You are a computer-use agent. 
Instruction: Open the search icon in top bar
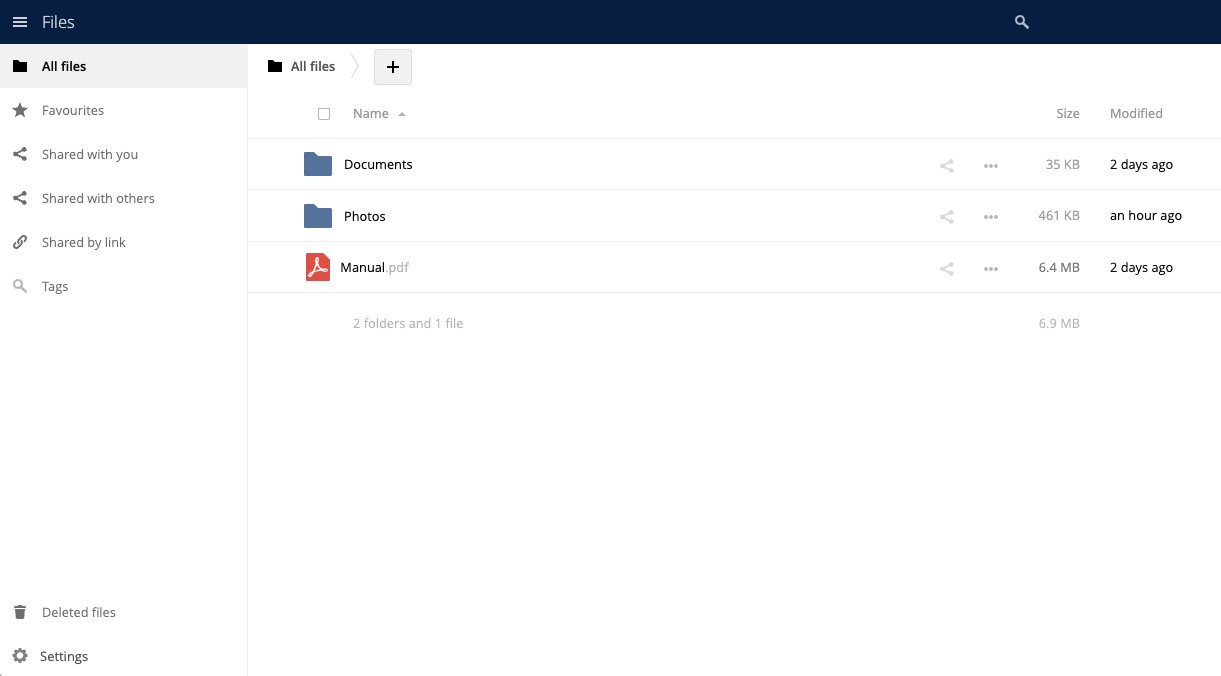coord(1021,21)
